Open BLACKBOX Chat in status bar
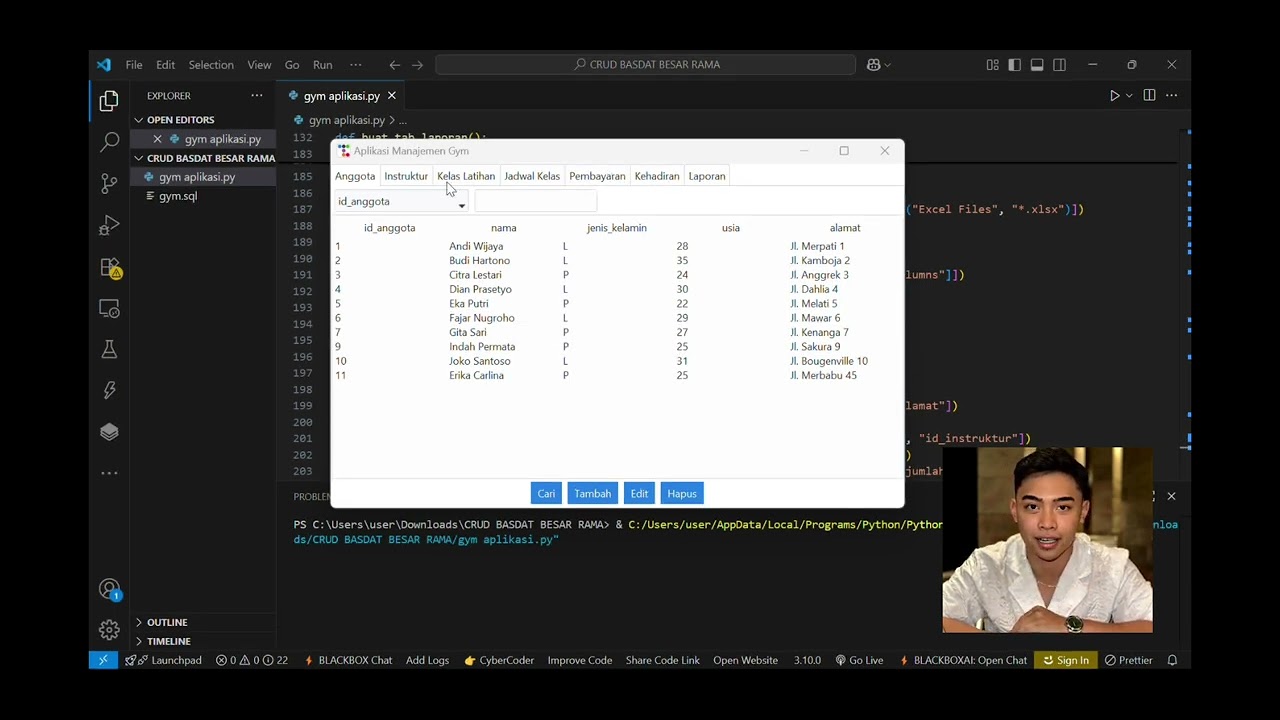The image size is (1280, 720). (x=348, y=660)
